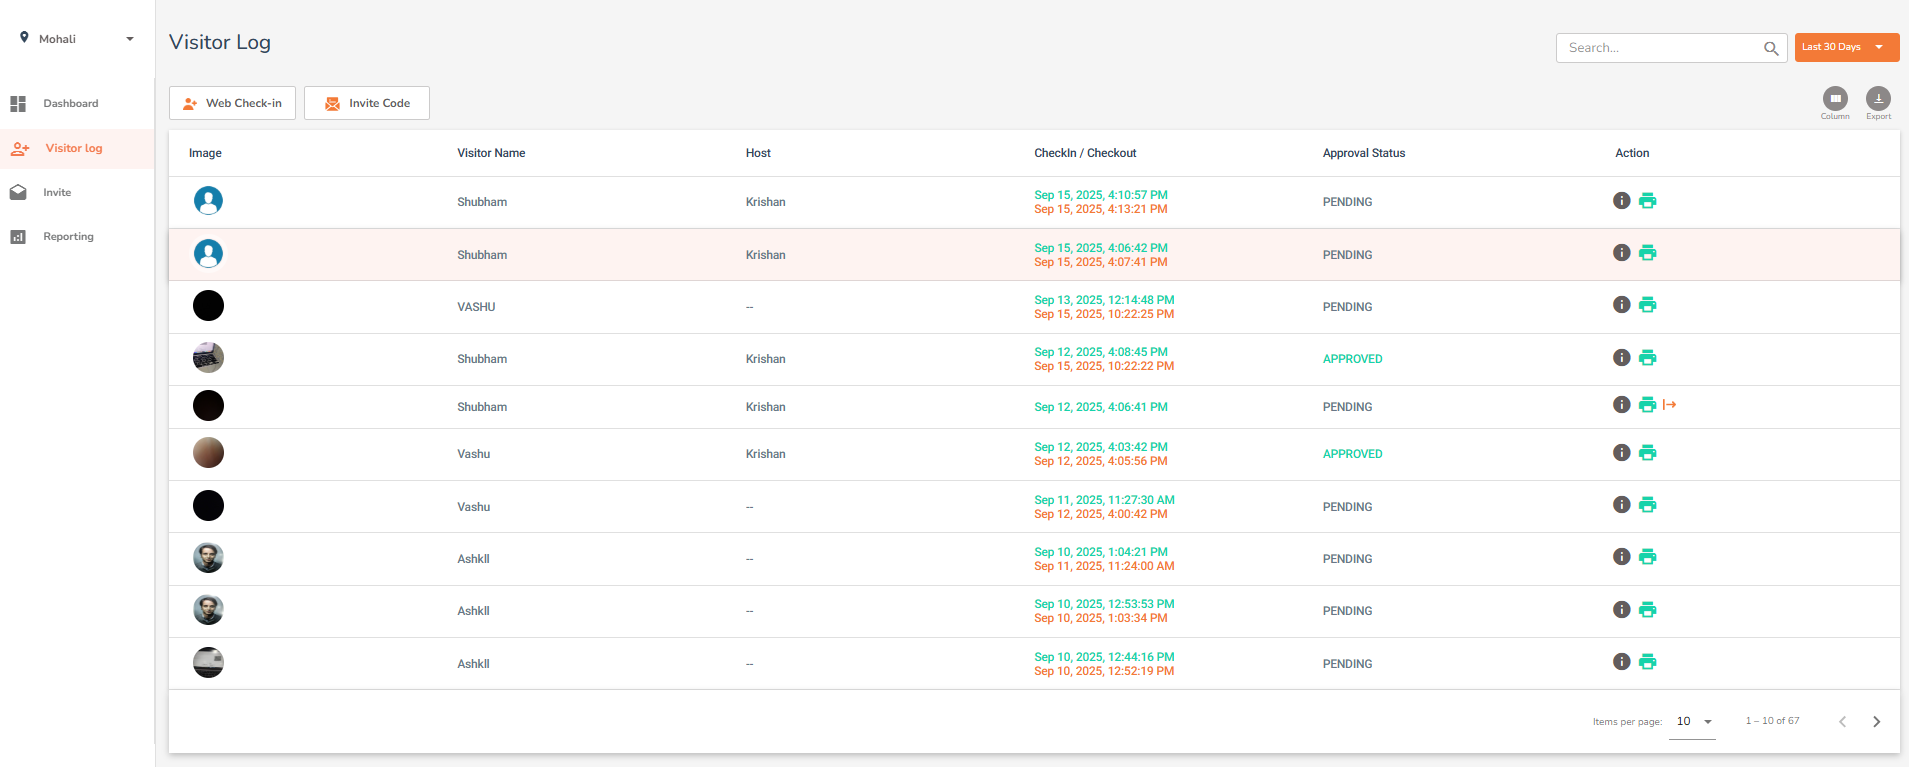Click the Visitor Name column header

point(491,153)
